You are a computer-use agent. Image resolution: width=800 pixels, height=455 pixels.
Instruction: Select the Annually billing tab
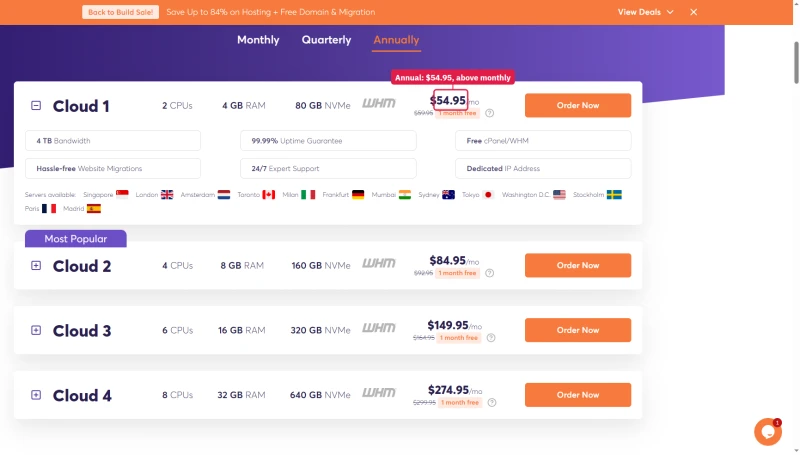(396, 40)
